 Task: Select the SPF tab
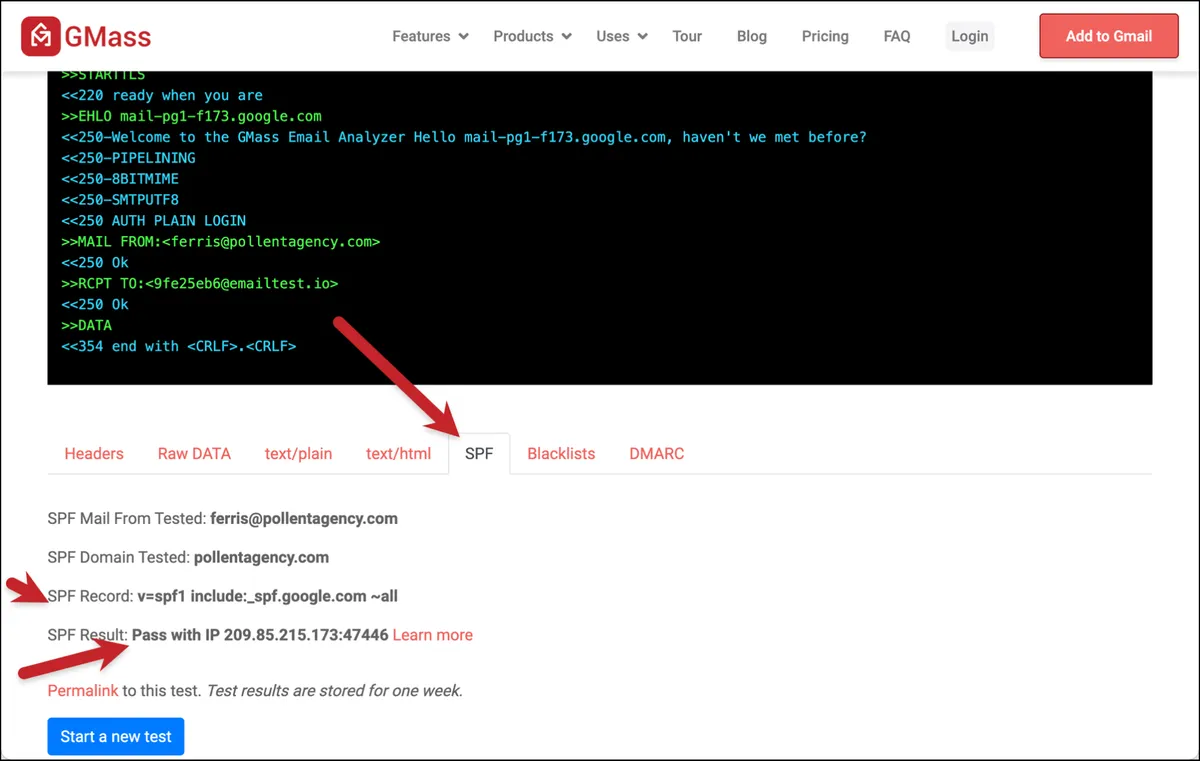(479, 453)
